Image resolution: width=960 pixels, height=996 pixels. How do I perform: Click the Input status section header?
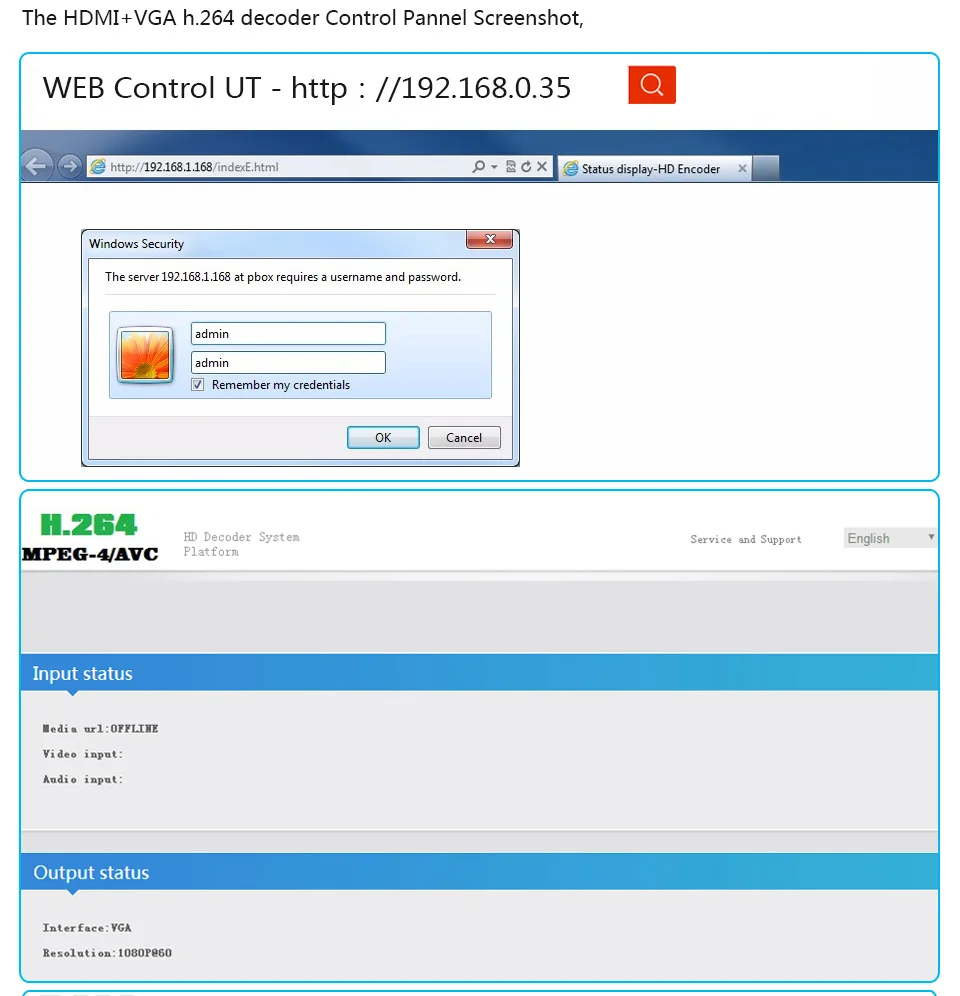click(x=480, y=673)
